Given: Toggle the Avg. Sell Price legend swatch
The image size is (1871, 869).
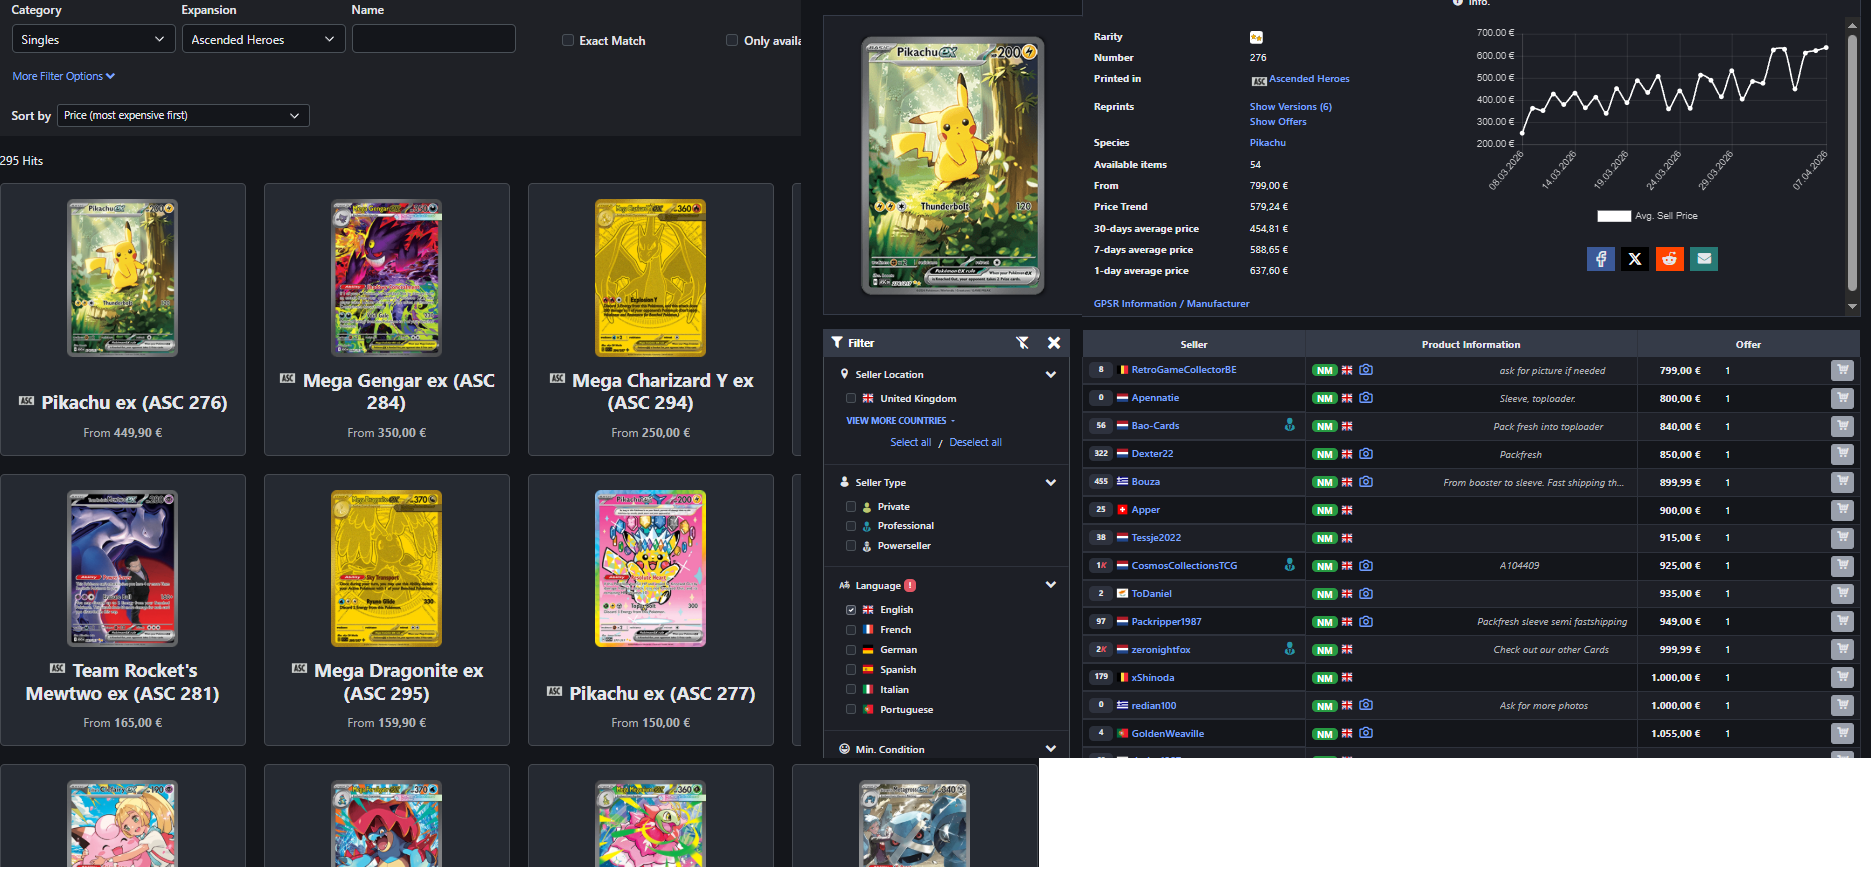Looking at the screenshot, I should click(x=1614, y=216).
